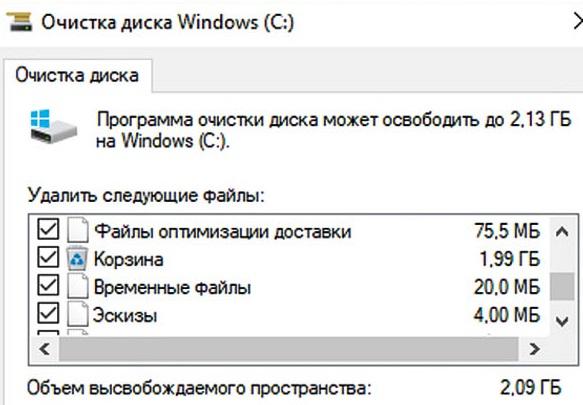Uncheck the Корзина checkbox
Screen dimensions: 583x405
(48, 257)
